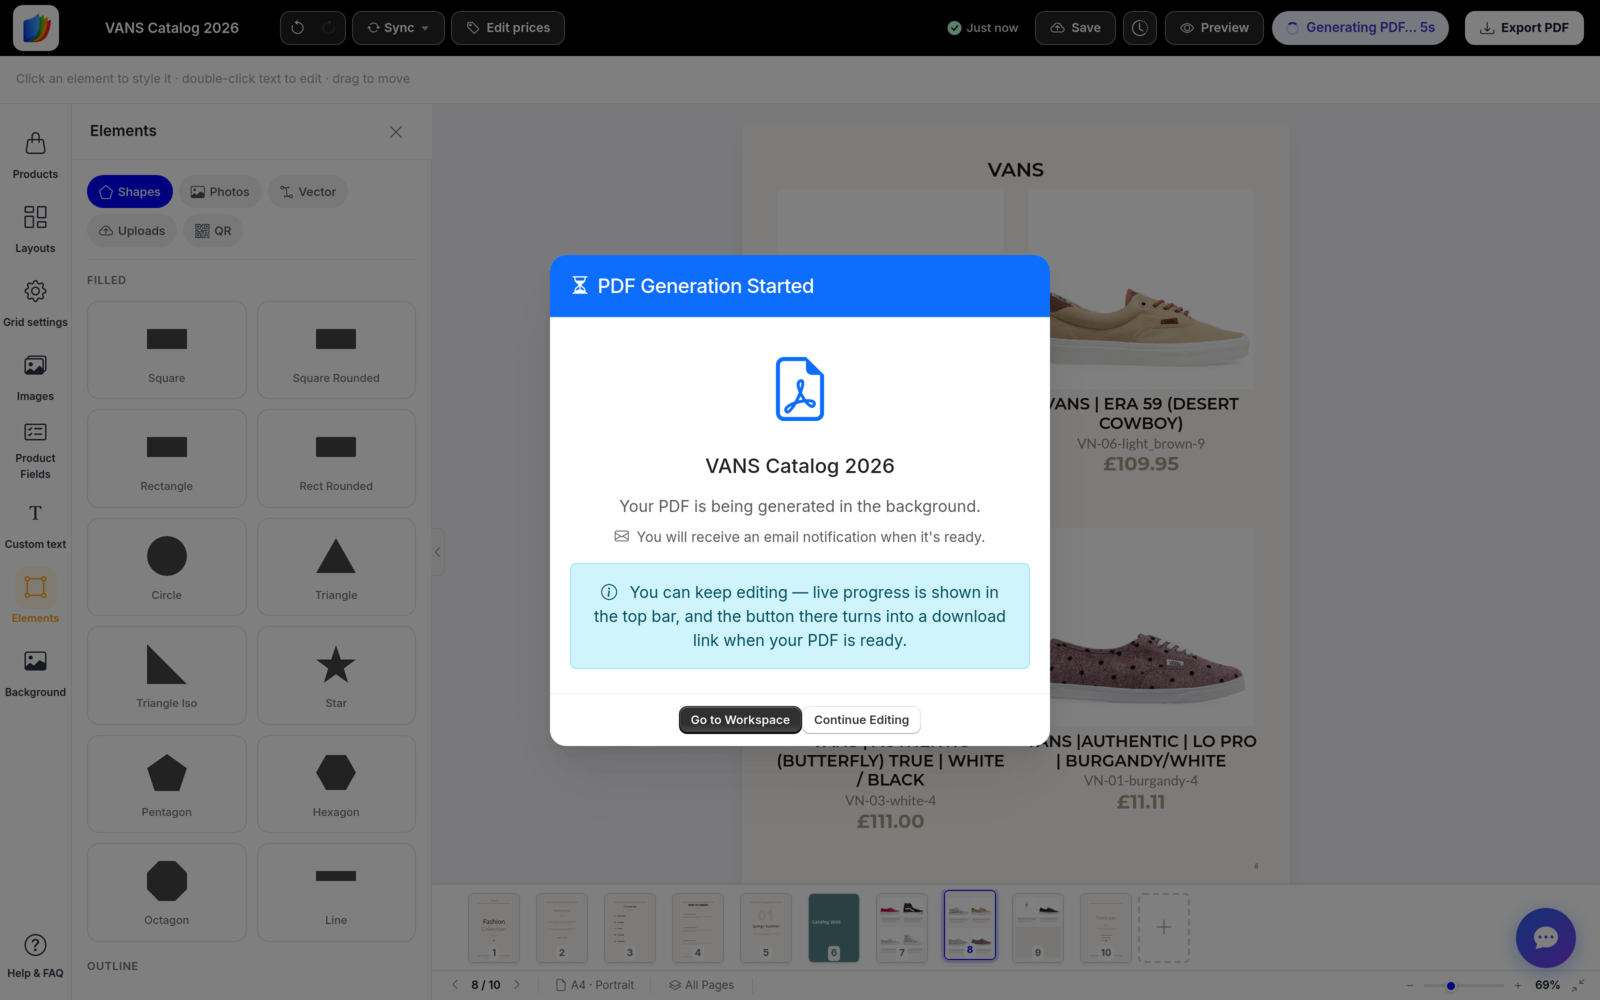Insert the Triangle shape

click(x=336, y=567)
